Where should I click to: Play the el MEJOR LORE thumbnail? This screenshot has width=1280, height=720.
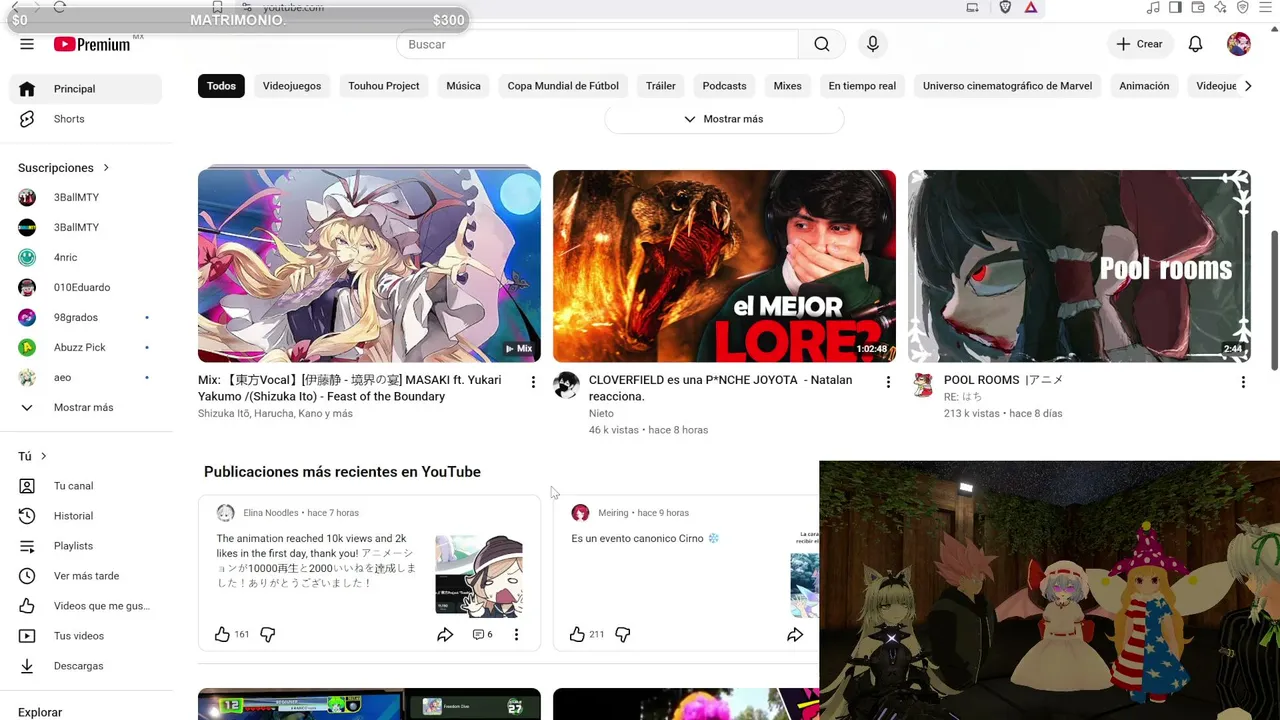[724, 266]
